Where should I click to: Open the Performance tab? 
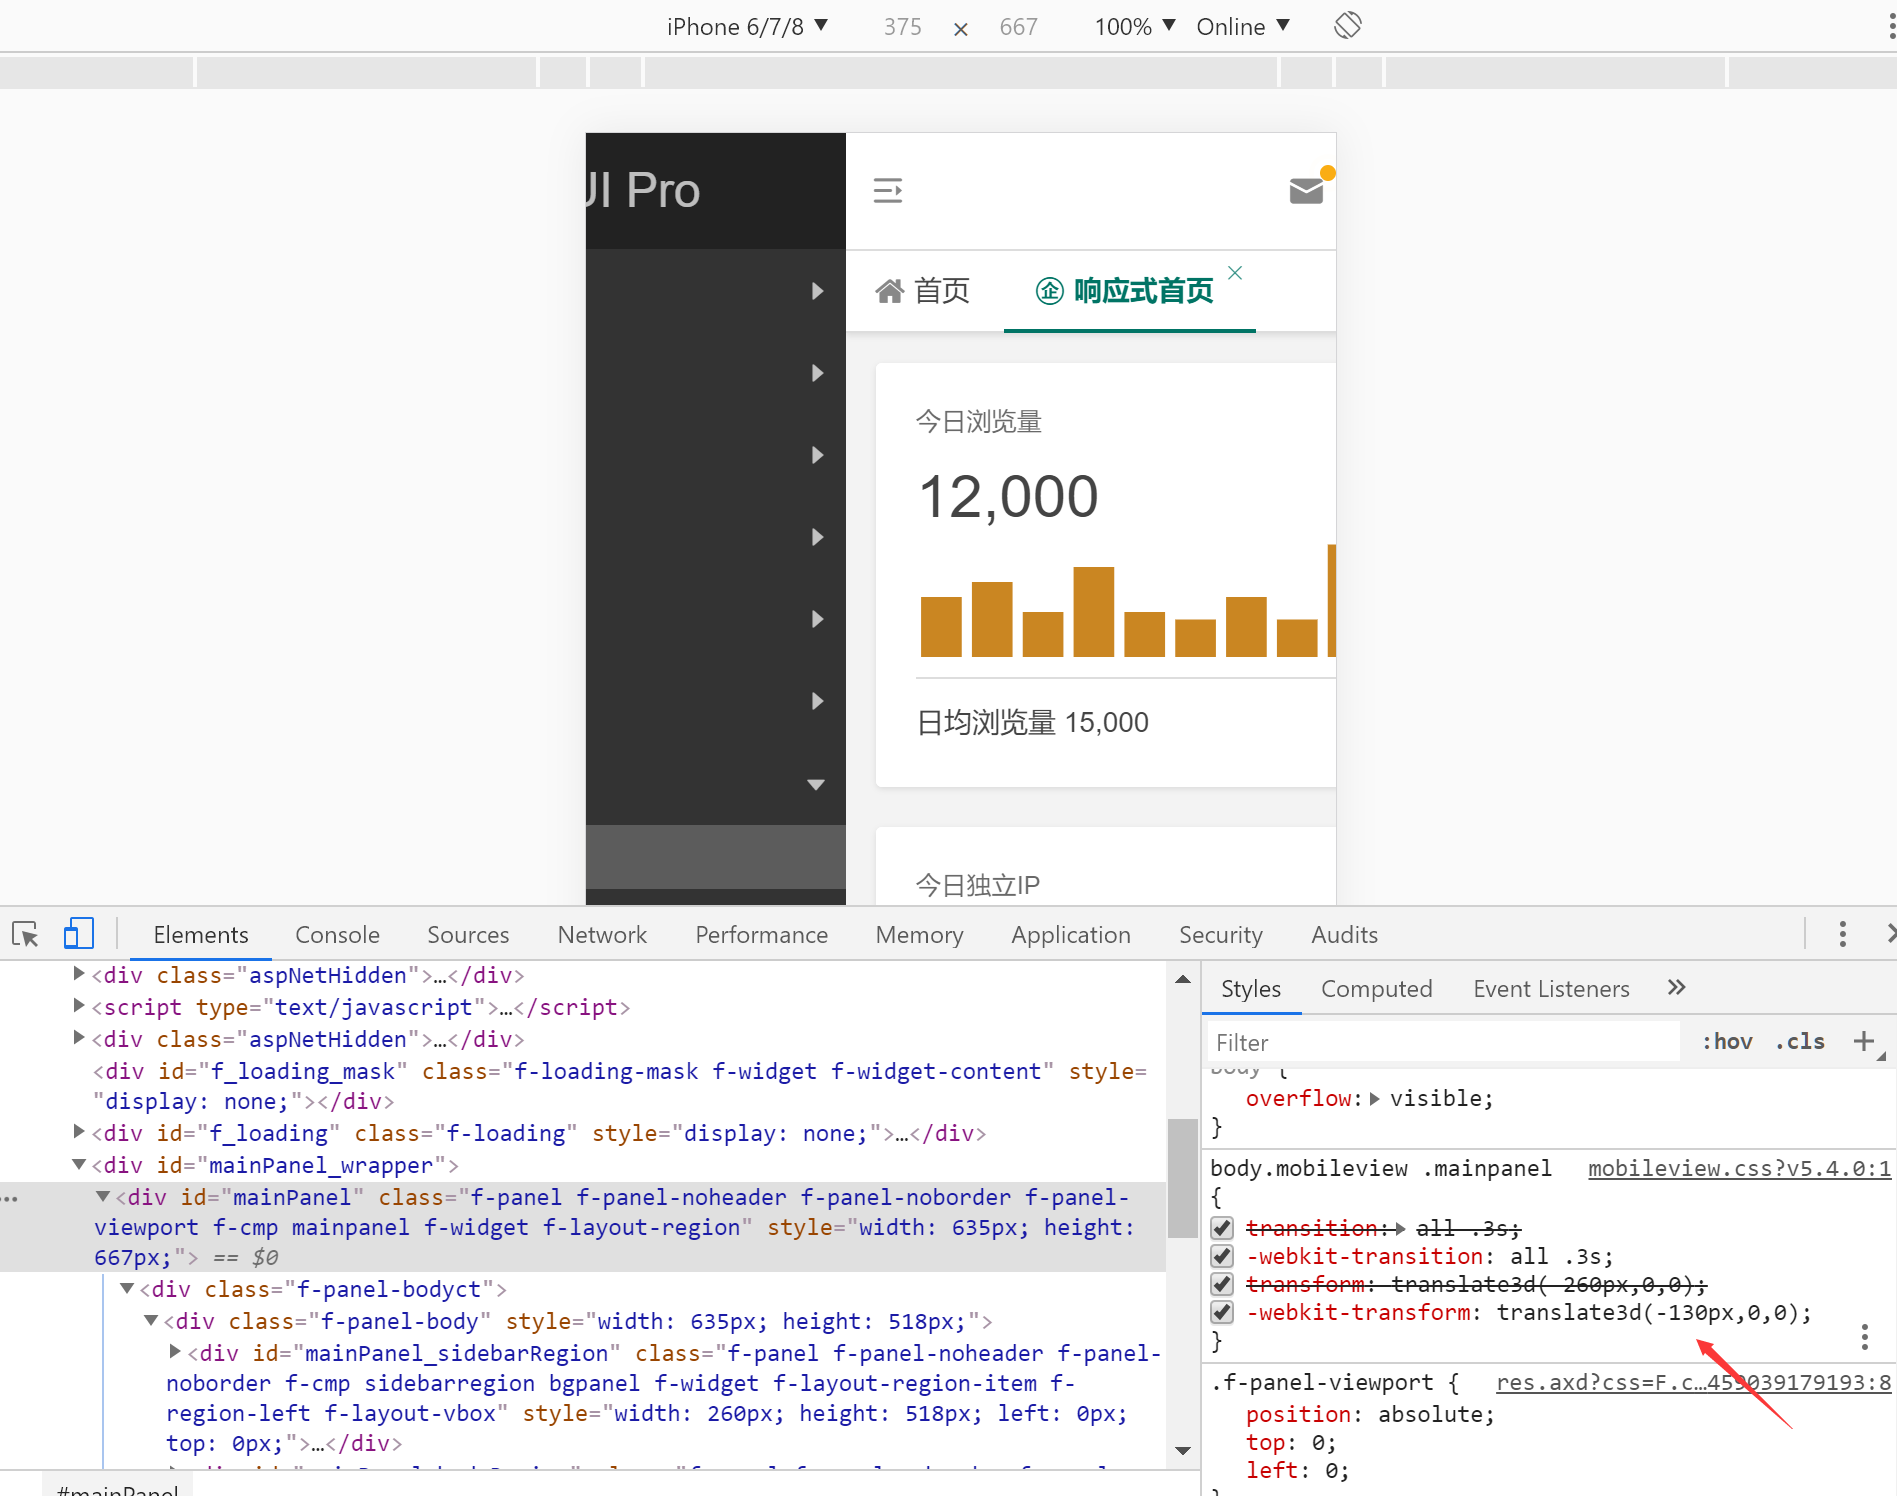tap(761, 934)
